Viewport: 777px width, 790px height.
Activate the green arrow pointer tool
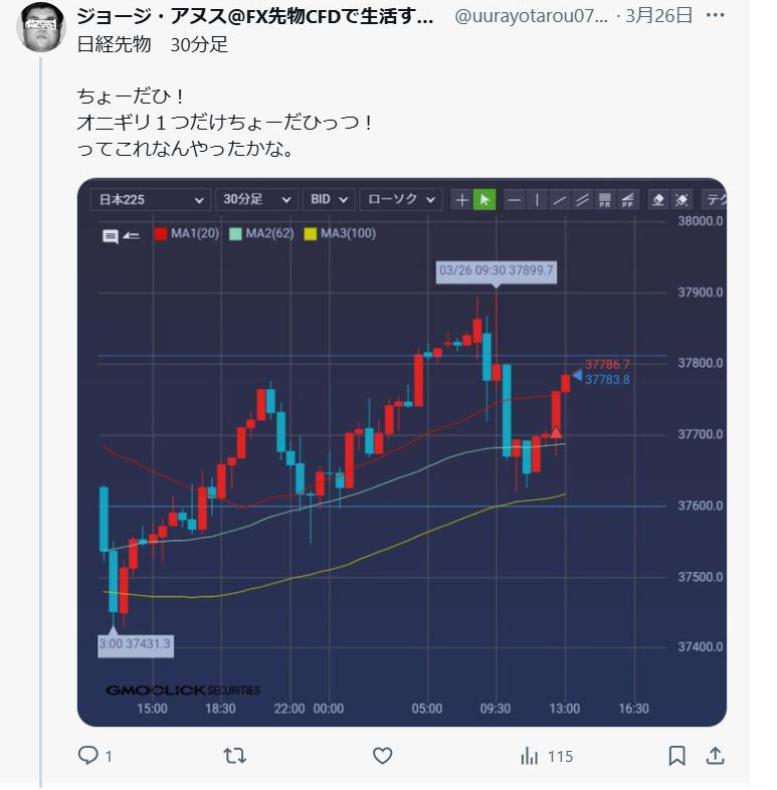tap(484, 200)
